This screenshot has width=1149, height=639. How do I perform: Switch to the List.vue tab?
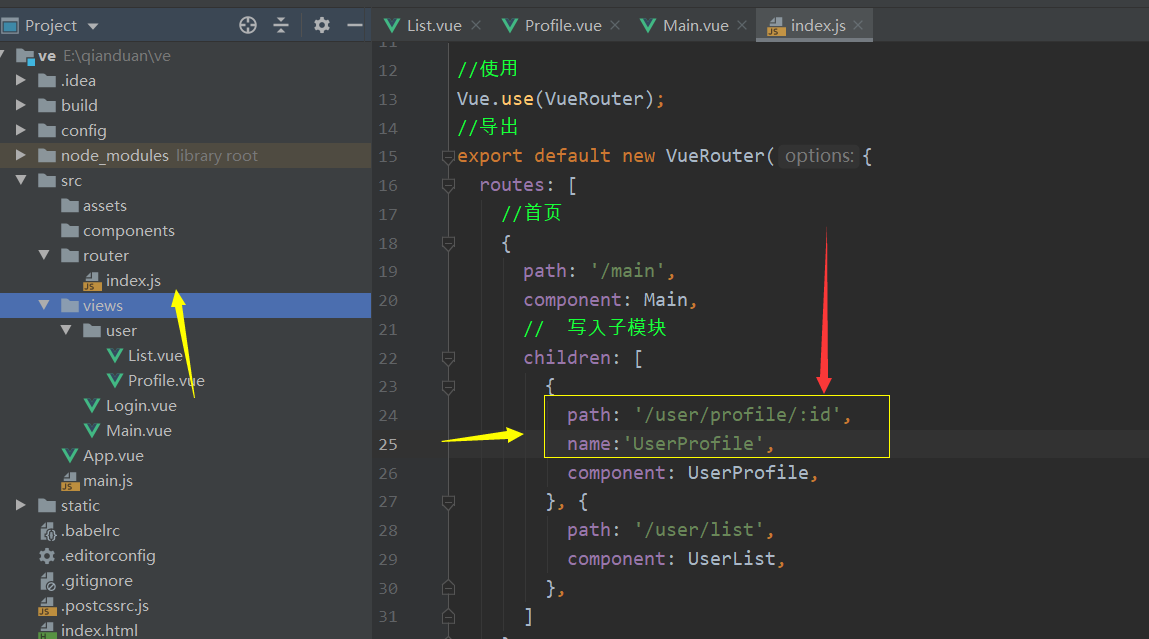434,26
